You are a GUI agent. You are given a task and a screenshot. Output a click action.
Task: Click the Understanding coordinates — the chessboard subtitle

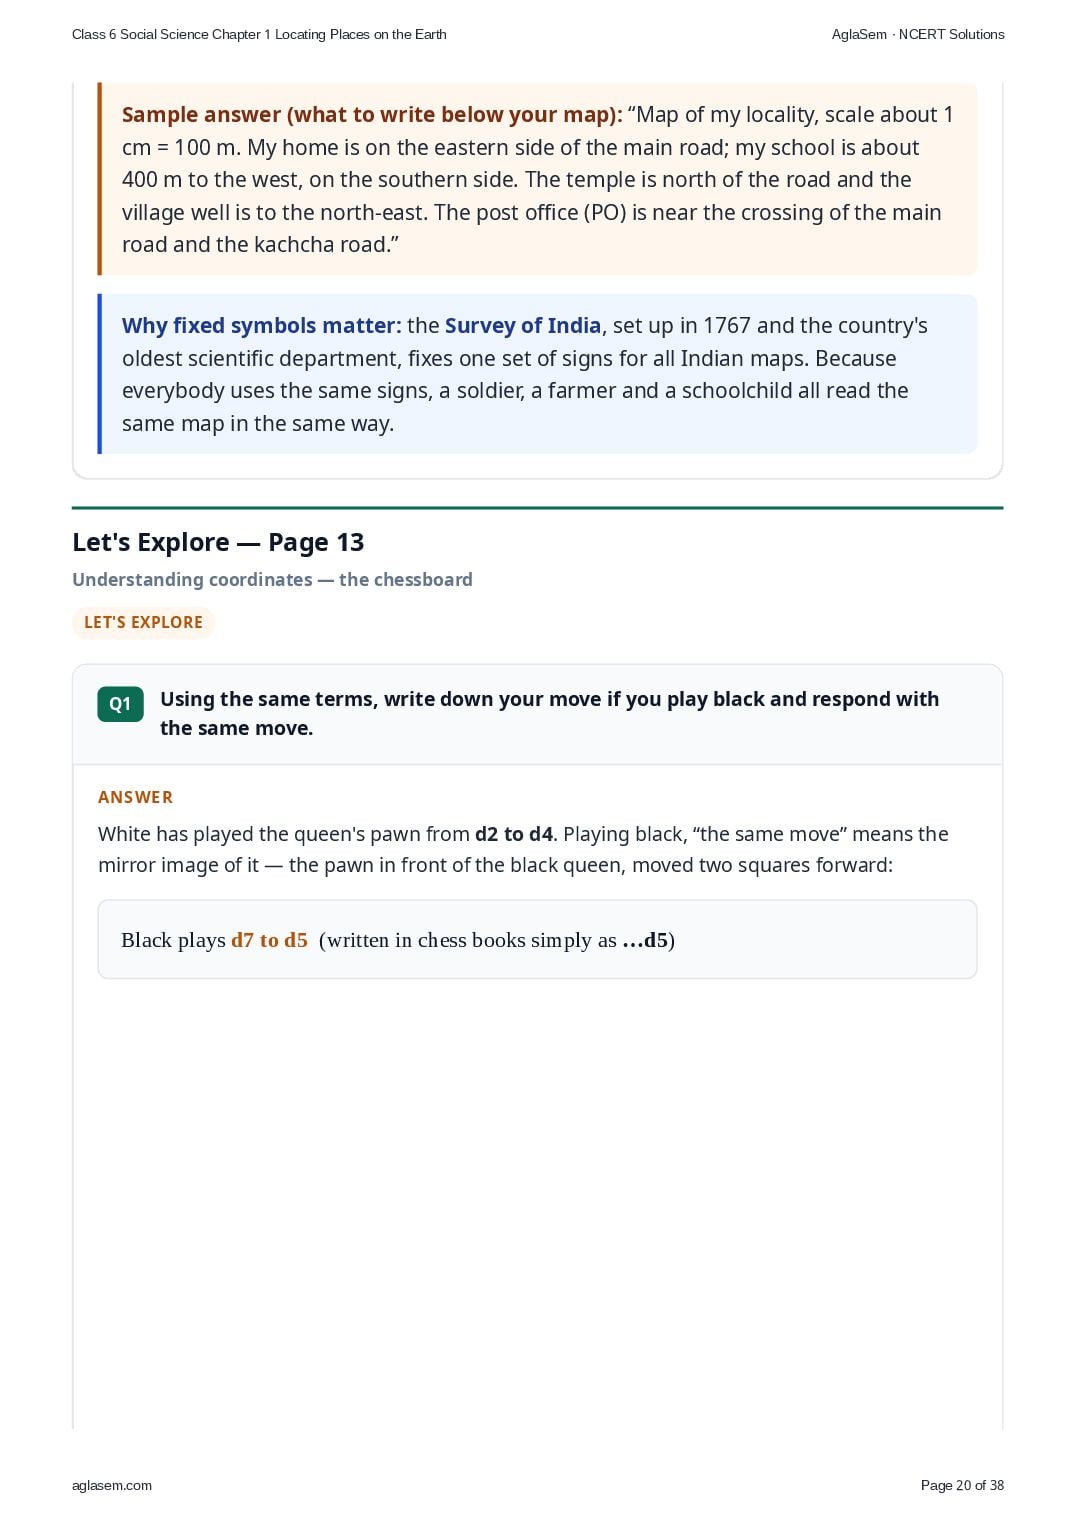(272, 580)
